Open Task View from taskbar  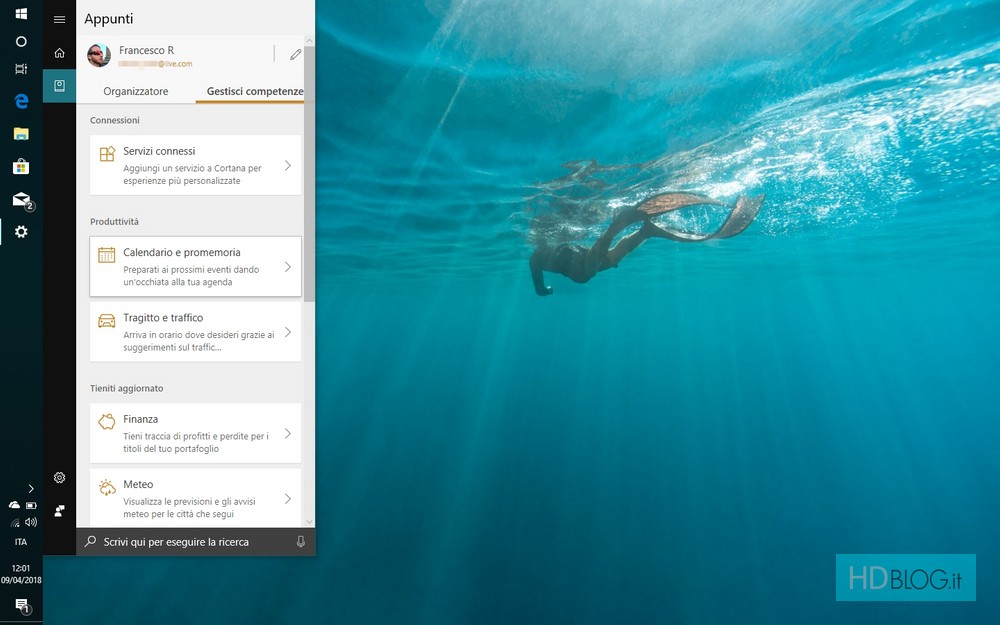(x=21, y=69)
